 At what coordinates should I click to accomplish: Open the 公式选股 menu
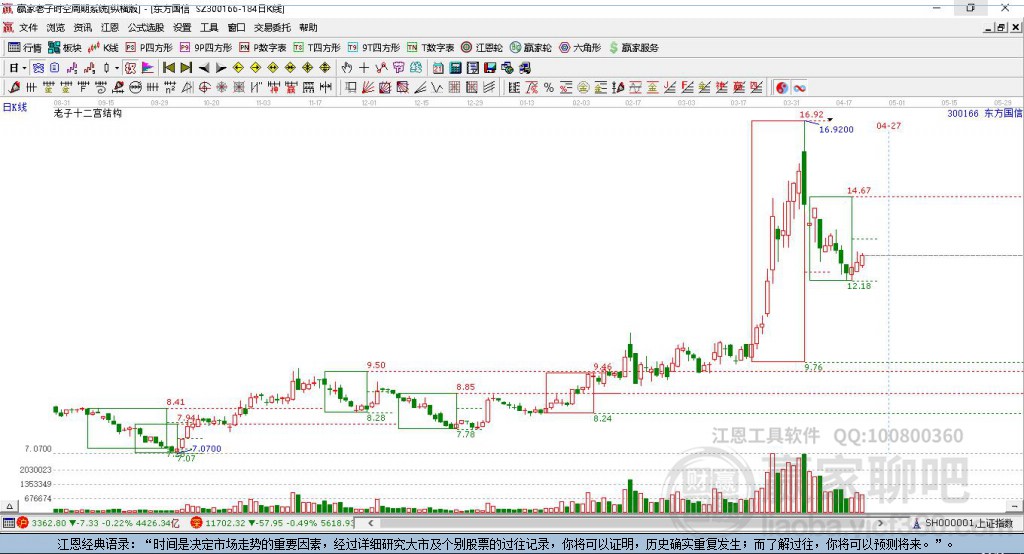click(146, 27)
